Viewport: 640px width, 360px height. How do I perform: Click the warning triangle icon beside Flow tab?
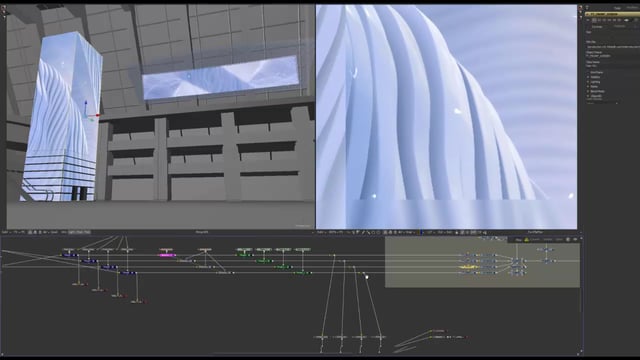click(x=527, y=240)
